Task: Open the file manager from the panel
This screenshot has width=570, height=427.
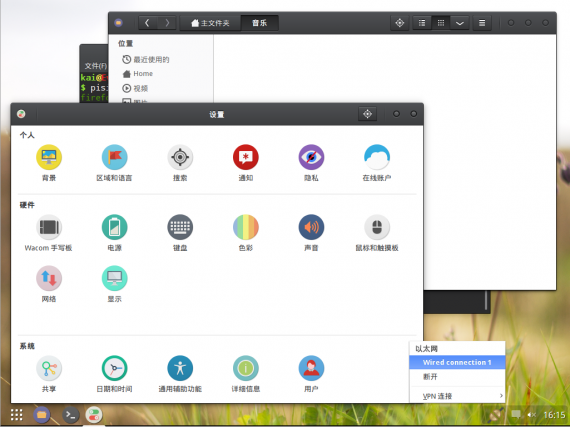Action: tap(41, 415)
